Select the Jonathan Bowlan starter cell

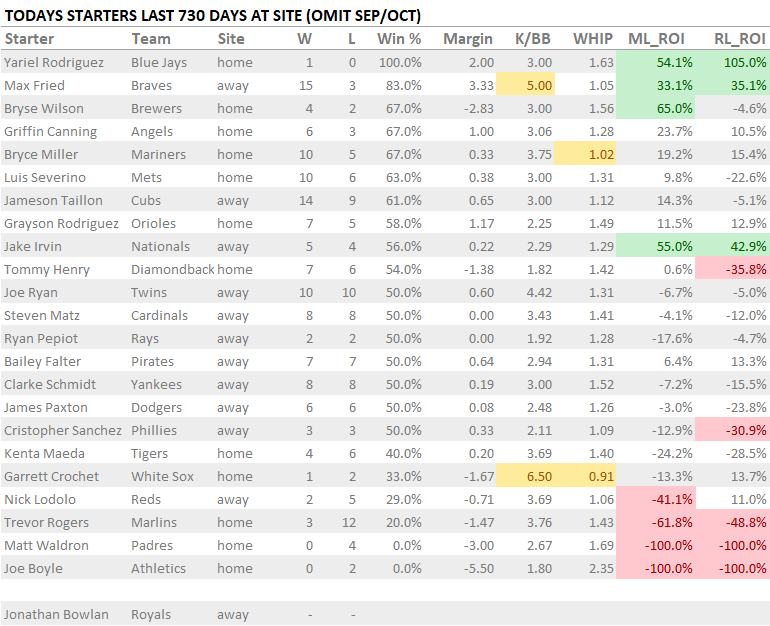click(56, 615)
